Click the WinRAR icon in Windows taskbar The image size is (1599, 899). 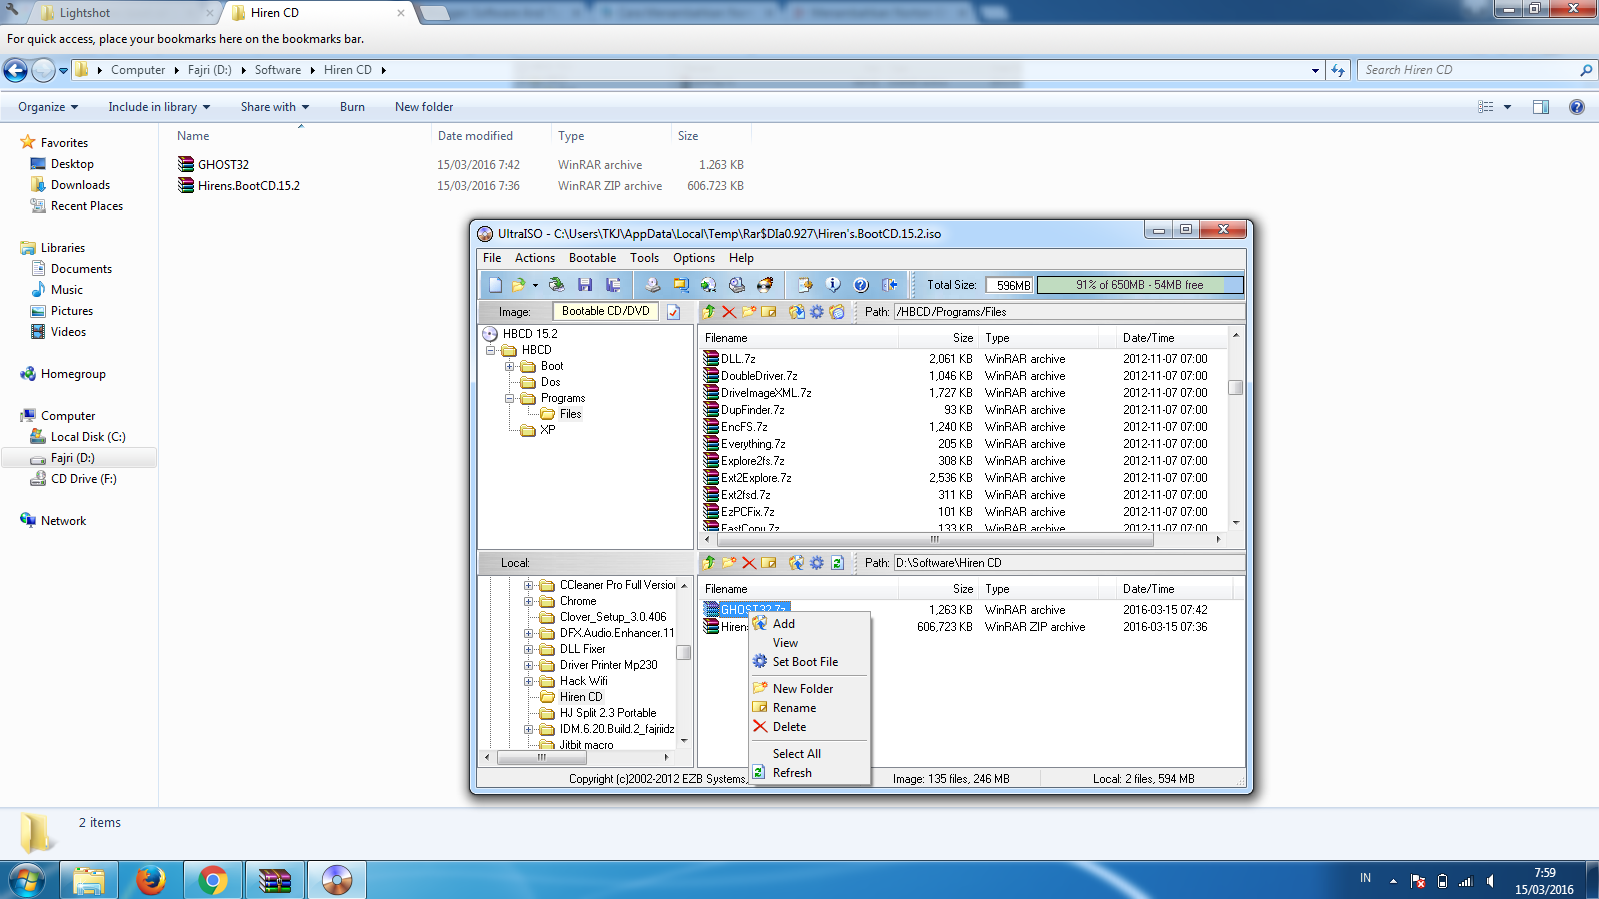[x=274, y=880]
